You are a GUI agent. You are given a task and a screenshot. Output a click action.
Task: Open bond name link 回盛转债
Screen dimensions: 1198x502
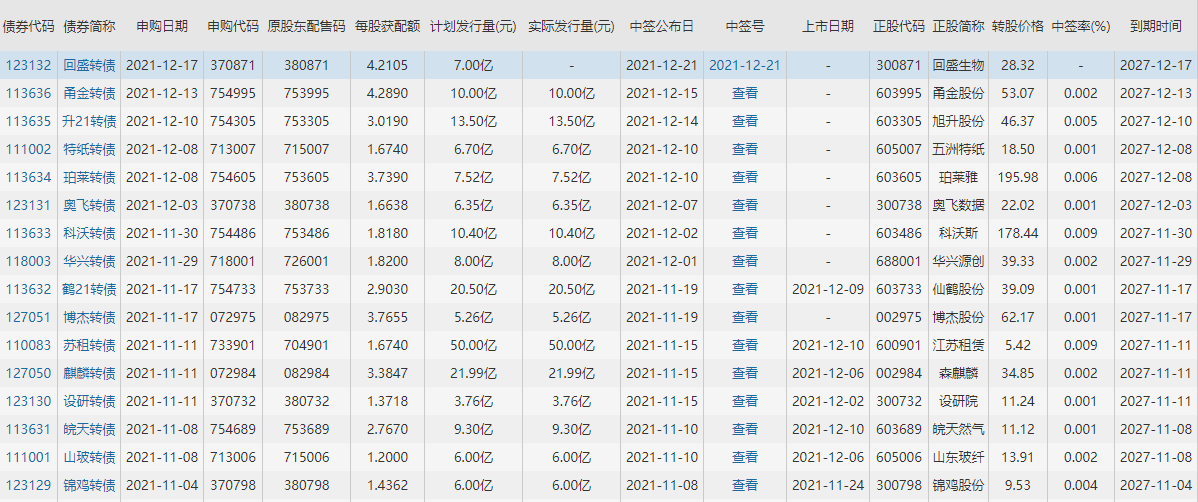(89, 65)
